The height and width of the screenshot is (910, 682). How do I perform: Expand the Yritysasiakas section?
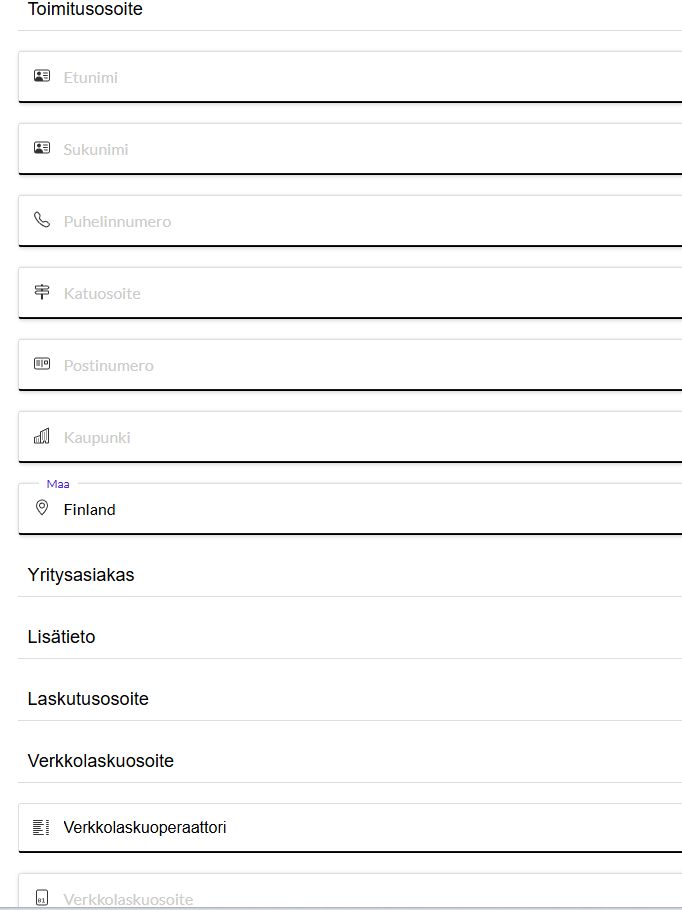(x=351, y=575)
